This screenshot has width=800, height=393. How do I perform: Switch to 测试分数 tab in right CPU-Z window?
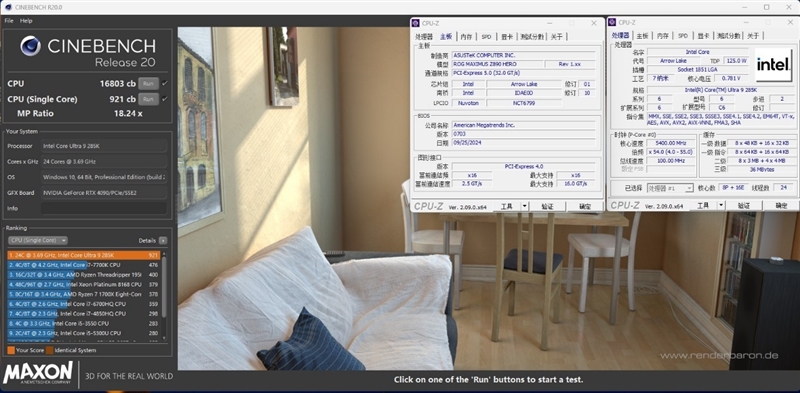[x=728, y=36]
